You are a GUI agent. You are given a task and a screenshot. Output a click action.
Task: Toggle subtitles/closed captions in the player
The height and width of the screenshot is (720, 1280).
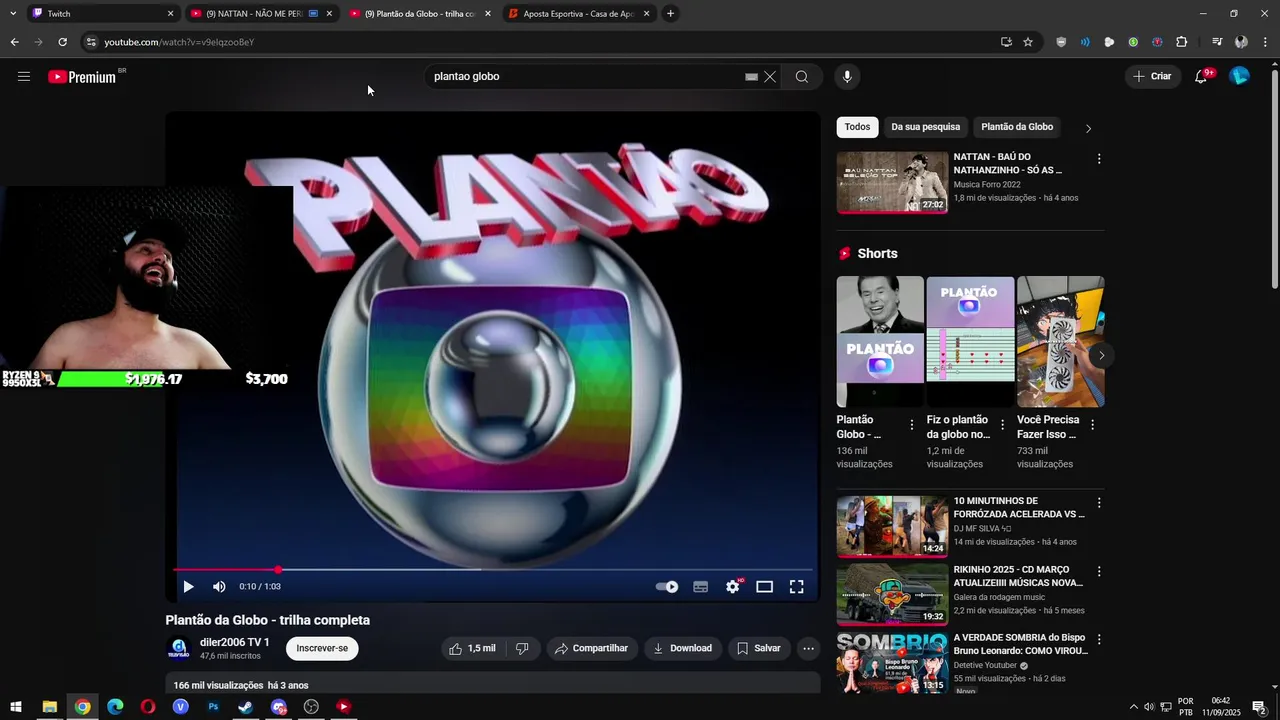701,587
